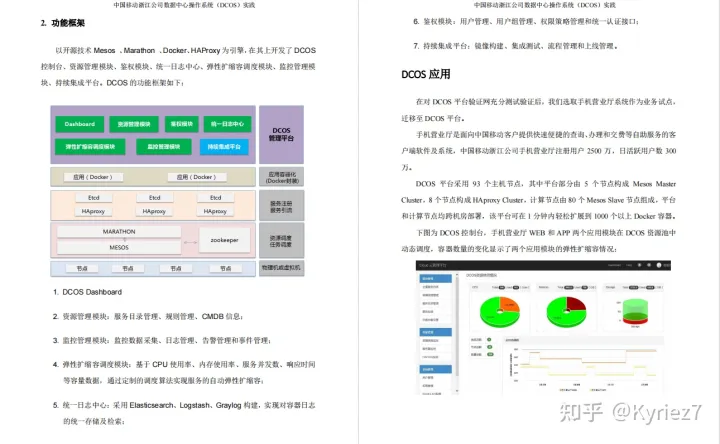720x444 pixels.
Task: Select the gray 应用容器化 (Docker封装) label
Action: click(x=281, y=177)
